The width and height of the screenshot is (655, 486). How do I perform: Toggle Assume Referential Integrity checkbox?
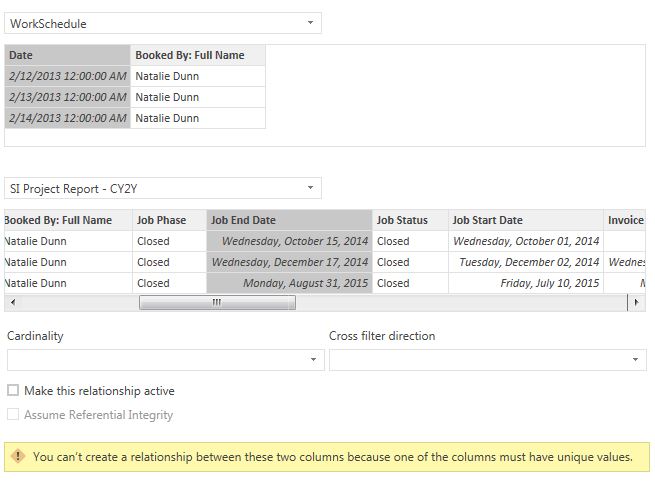click(x=13, y=414)
